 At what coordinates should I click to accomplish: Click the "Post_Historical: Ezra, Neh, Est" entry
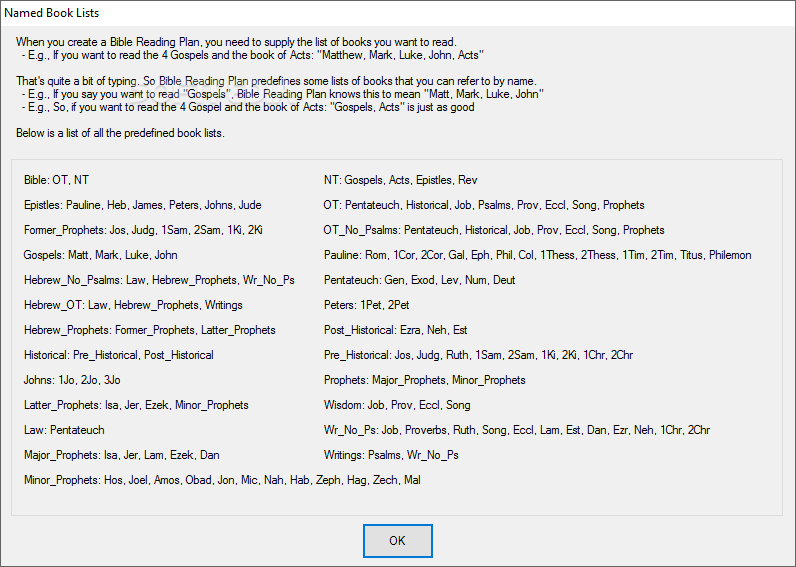click(395, 330)
